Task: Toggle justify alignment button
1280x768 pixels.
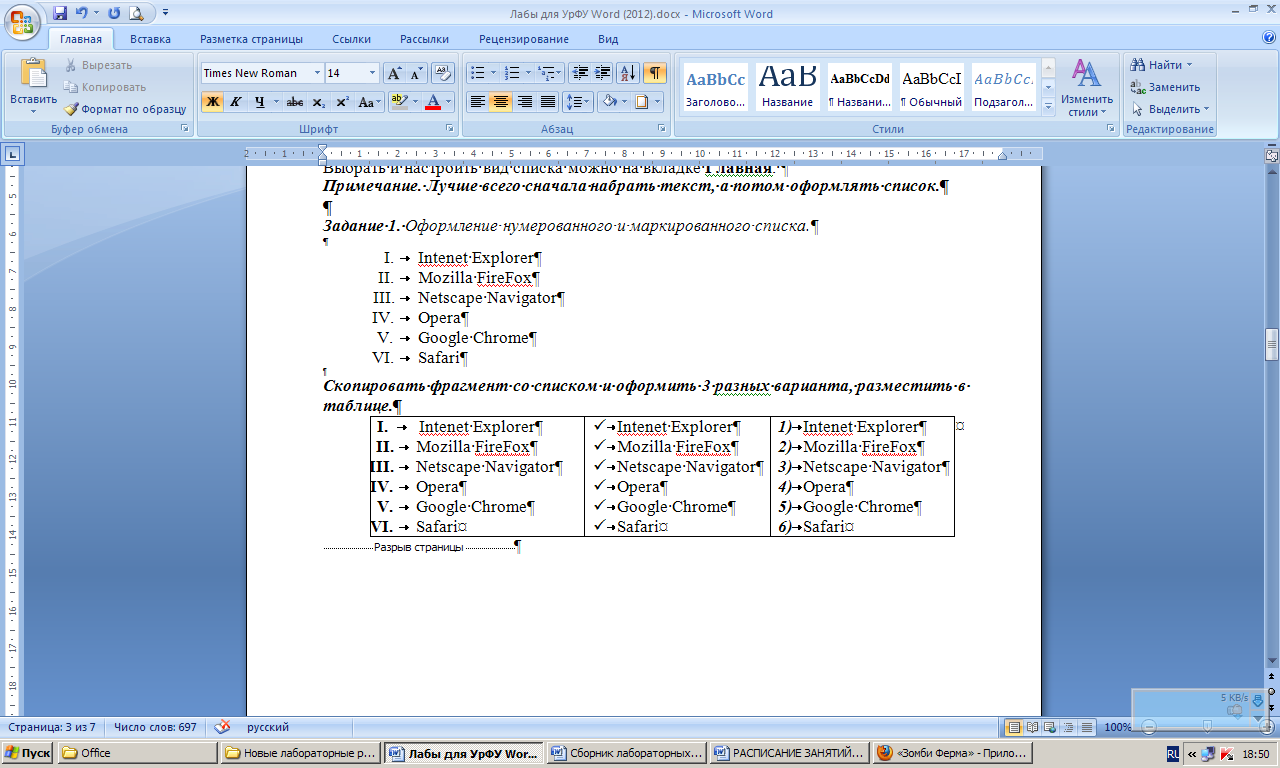Action: point(547,101)
